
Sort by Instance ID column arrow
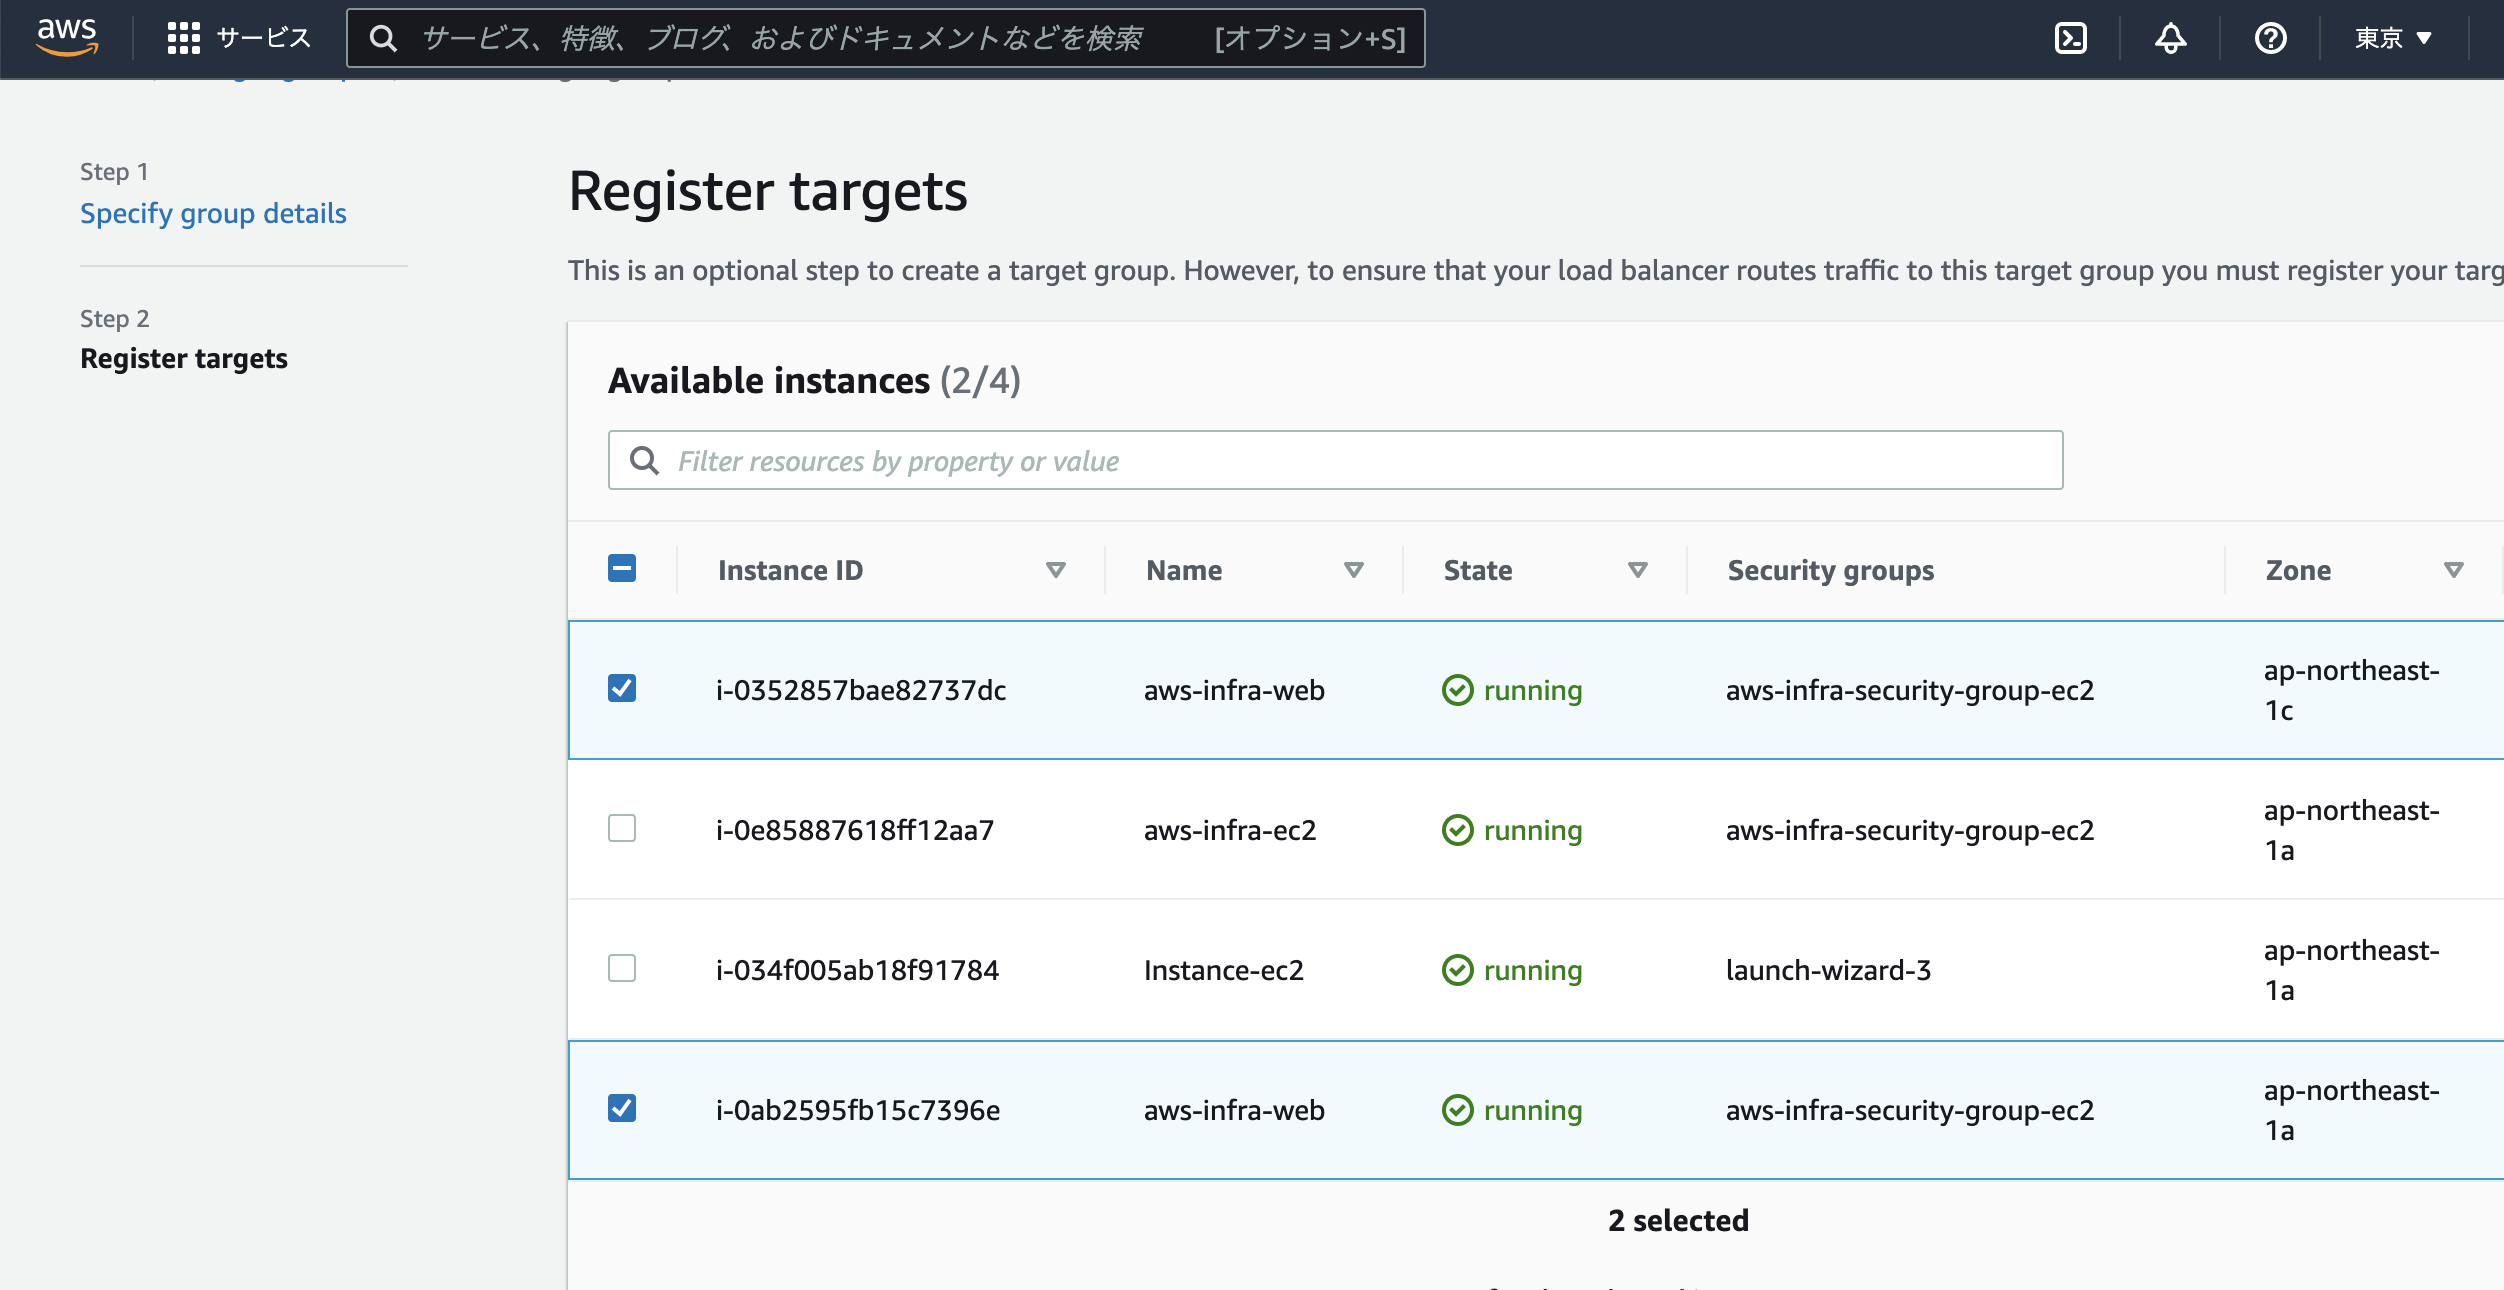pyautogui.click(x=1055, y=570)
